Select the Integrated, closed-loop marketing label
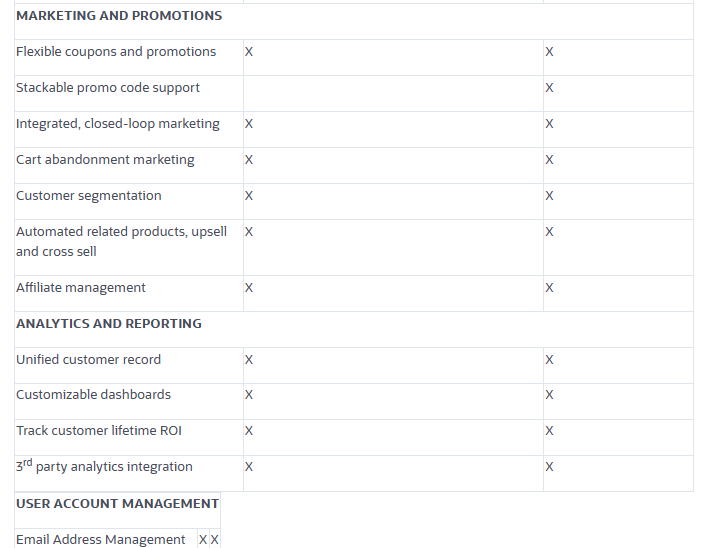This screenshot has height=548, width=705. 118,124
